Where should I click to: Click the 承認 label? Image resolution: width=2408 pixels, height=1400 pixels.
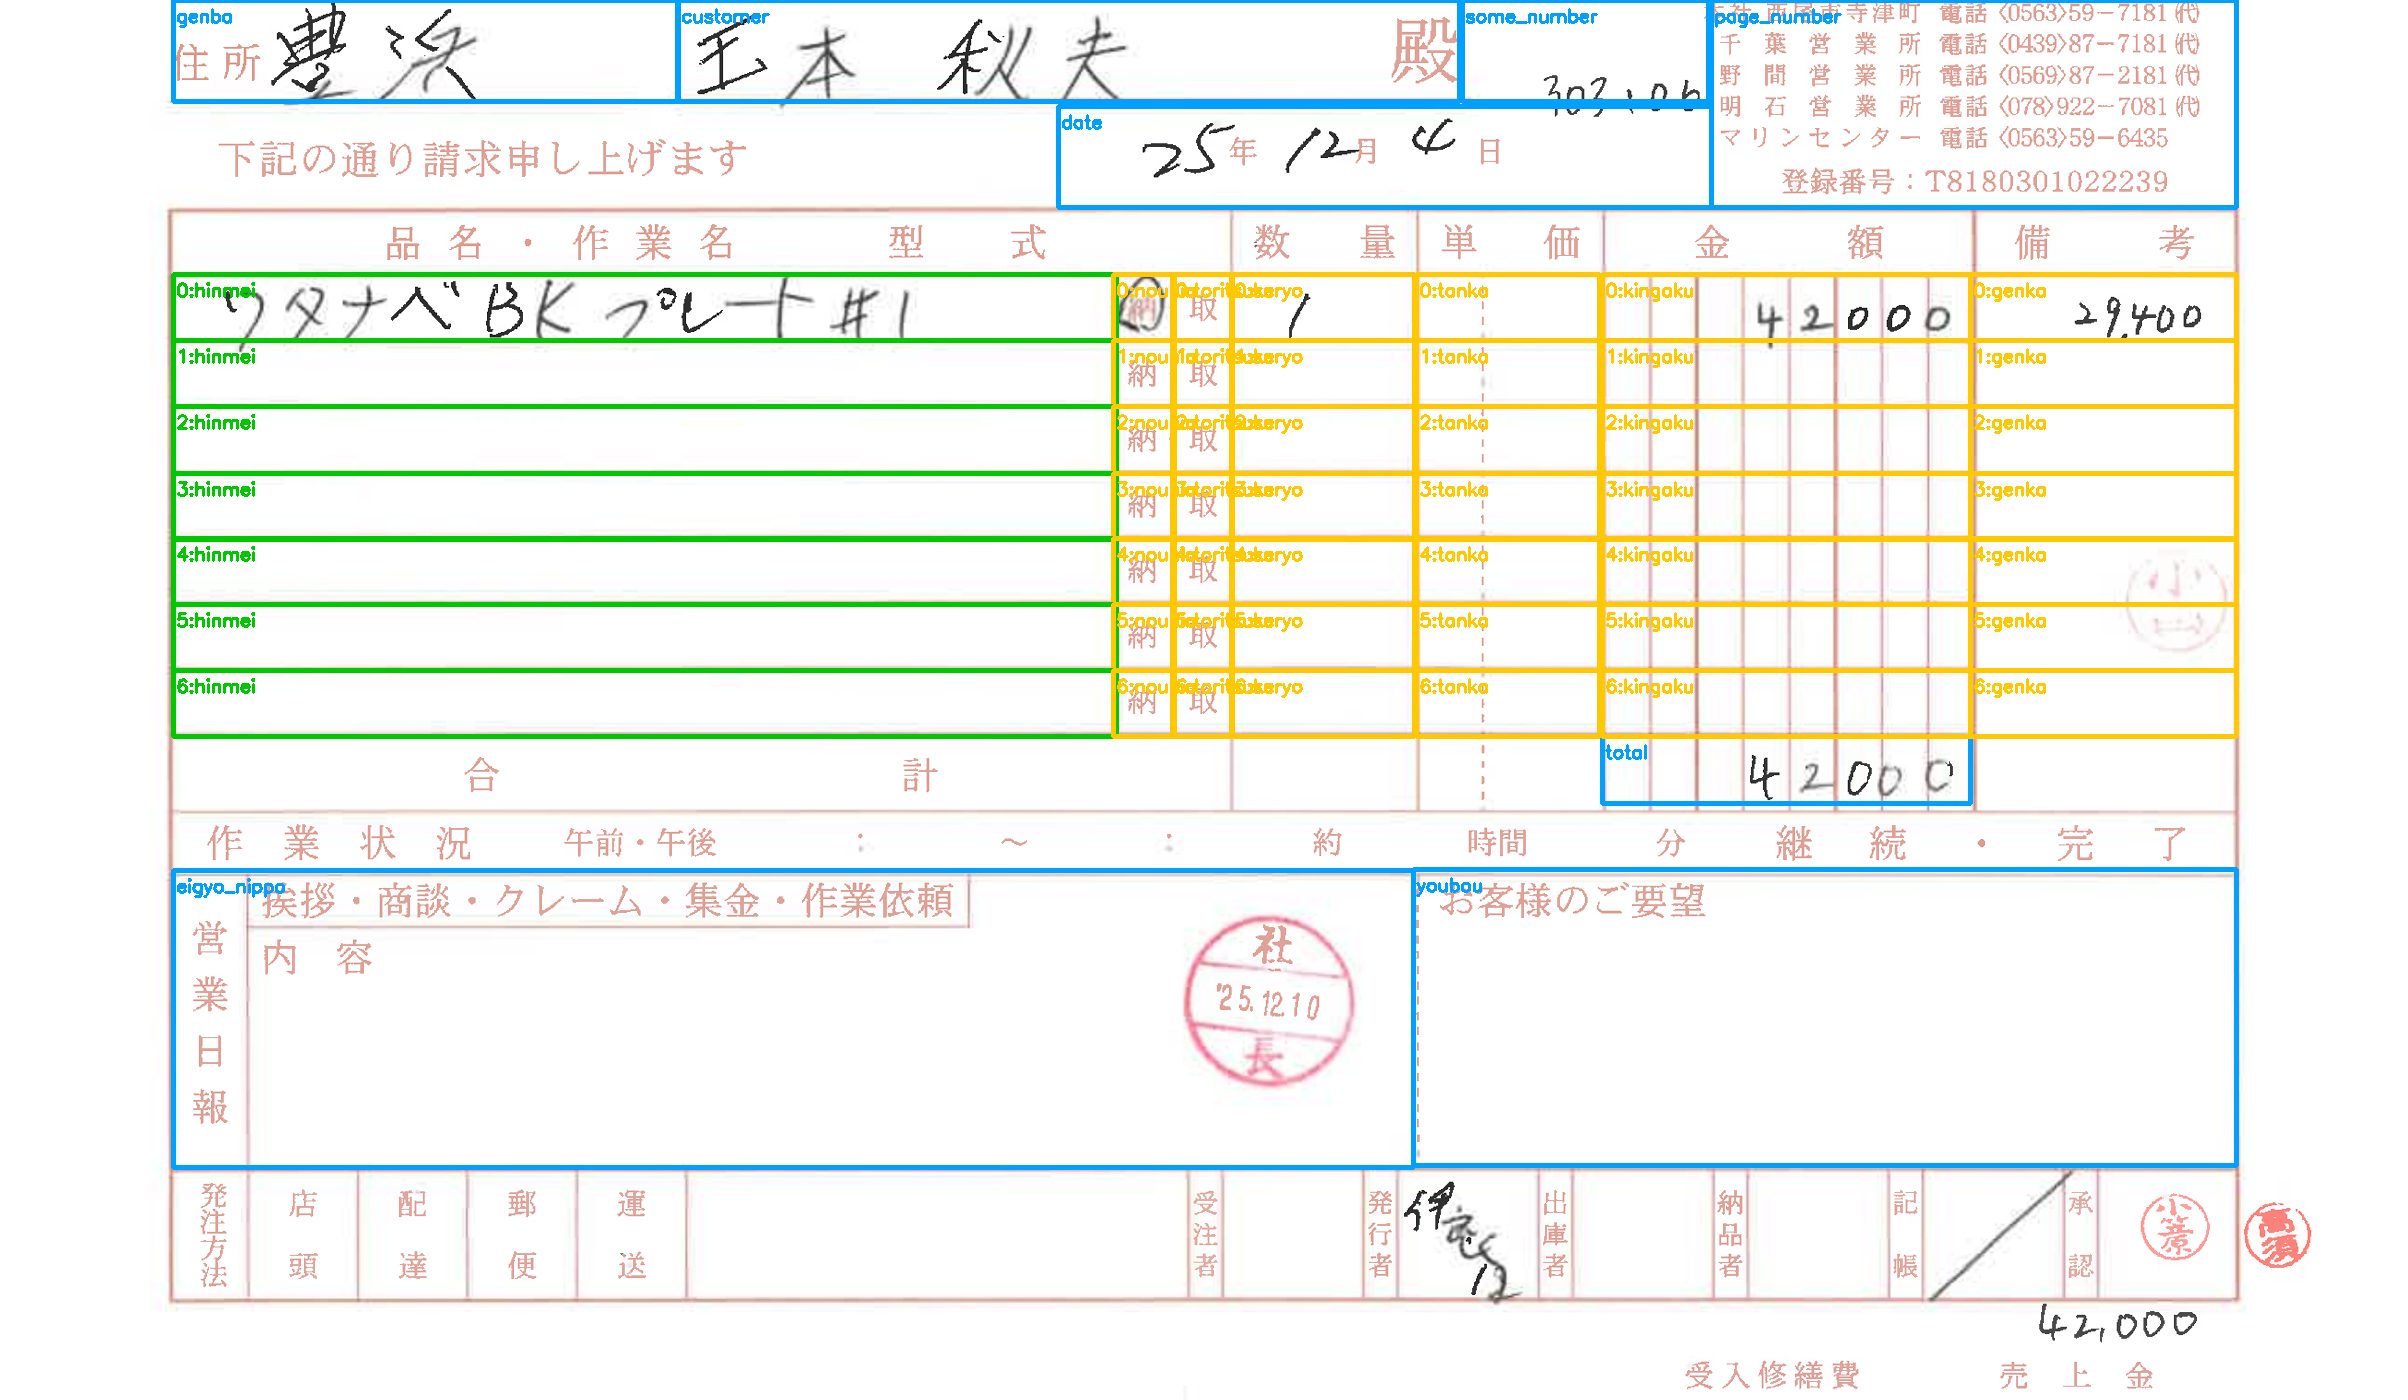click(x=2080, y=1235)
